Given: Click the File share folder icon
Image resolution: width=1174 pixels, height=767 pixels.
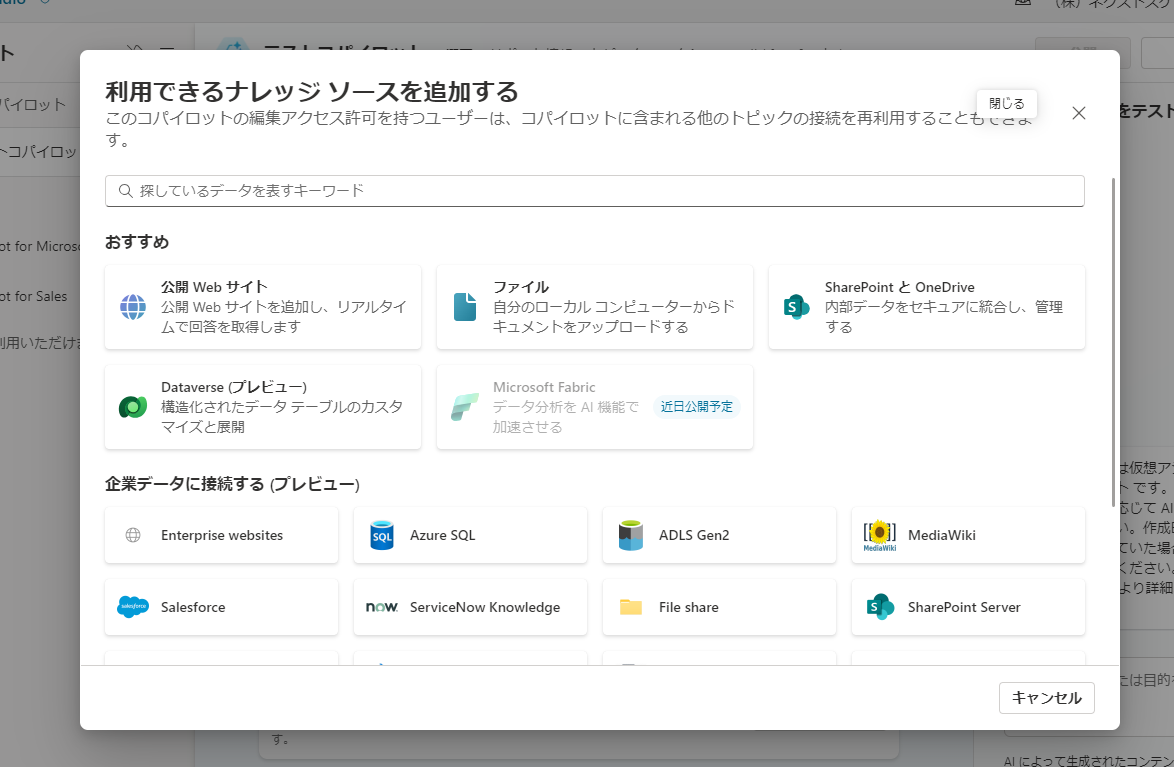Looking at the screenshot, I should click(x=631, y=607).
